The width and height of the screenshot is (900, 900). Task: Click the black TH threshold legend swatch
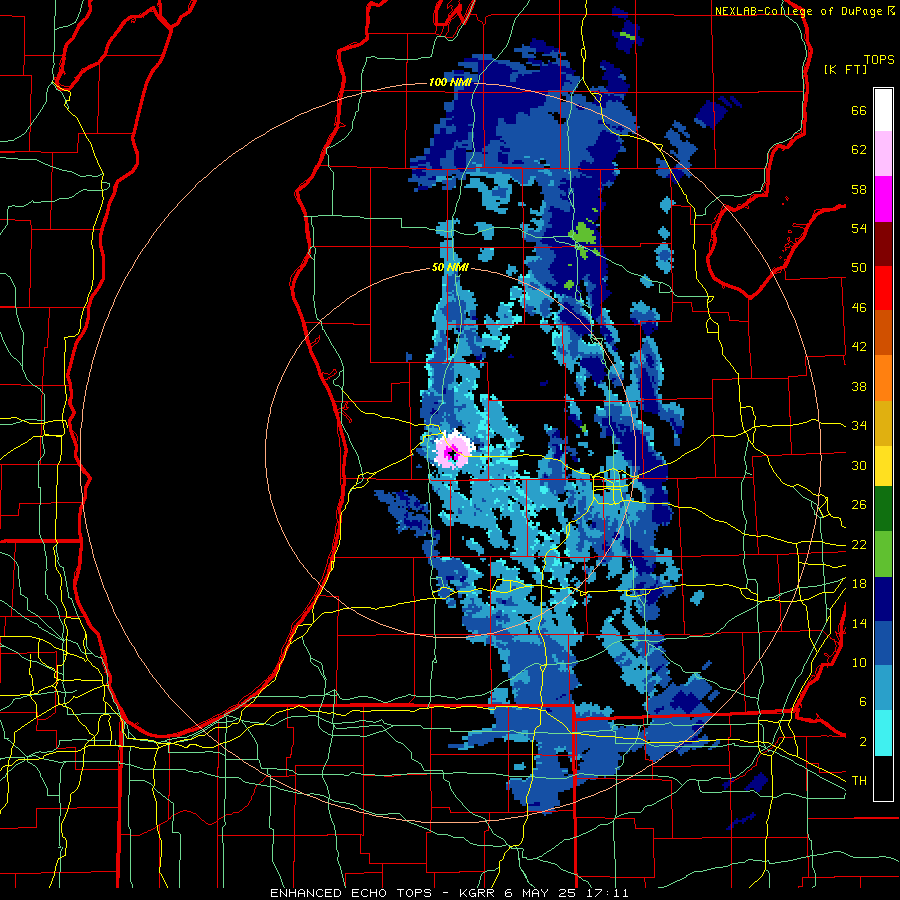(x=883, y=778)
